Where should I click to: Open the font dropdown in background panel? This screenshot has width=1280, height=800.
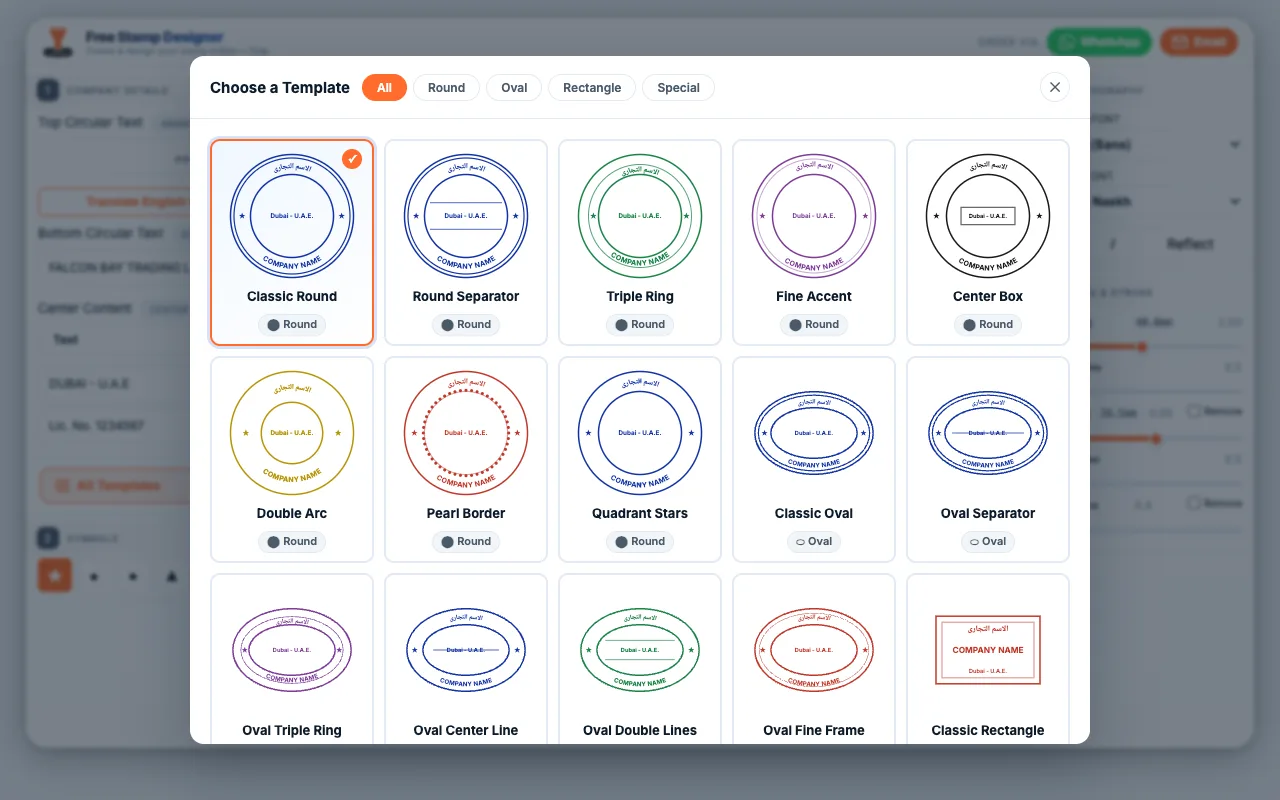[x=1165, y=145]
